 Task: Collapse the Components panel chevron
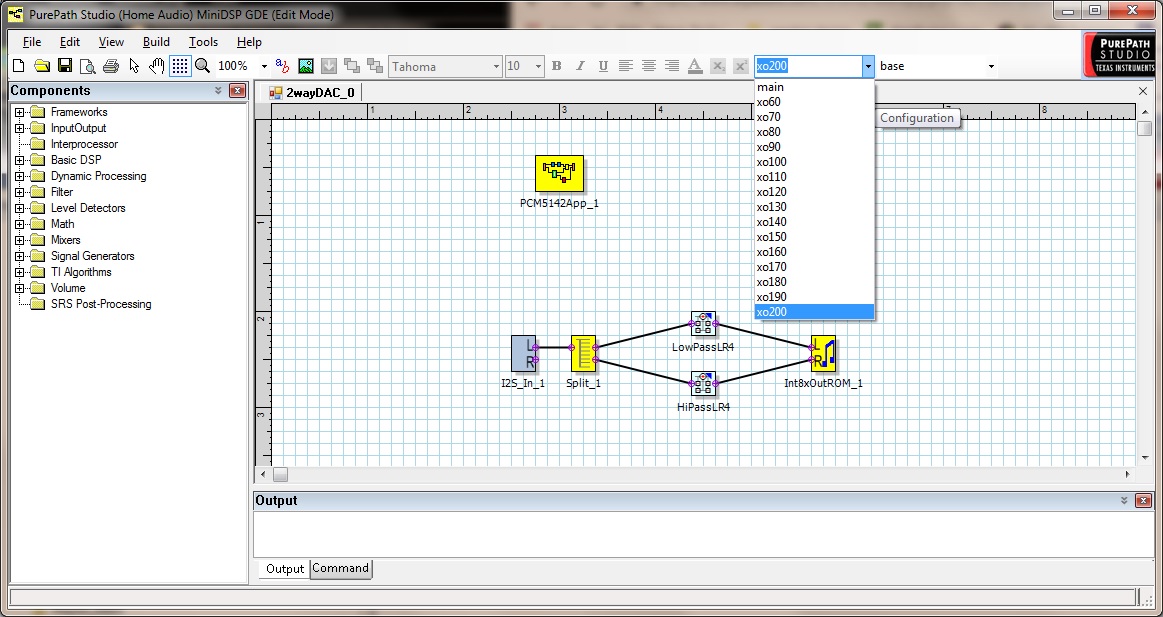218,90
